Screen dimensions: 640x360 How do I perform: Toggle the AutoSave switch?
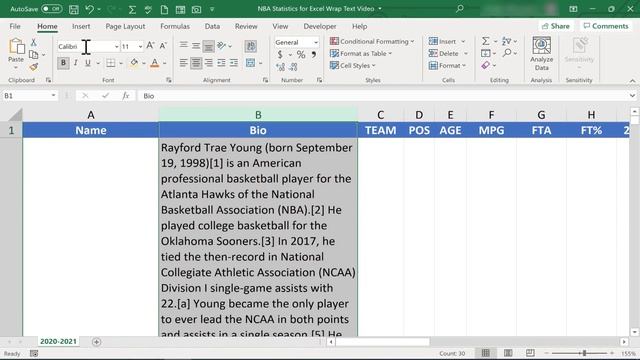[51, 9]
